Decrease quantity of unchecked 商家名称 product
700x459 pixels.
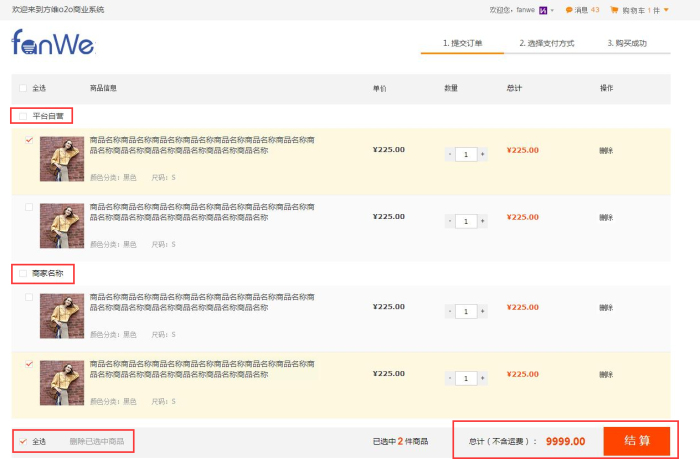point(450,312)
